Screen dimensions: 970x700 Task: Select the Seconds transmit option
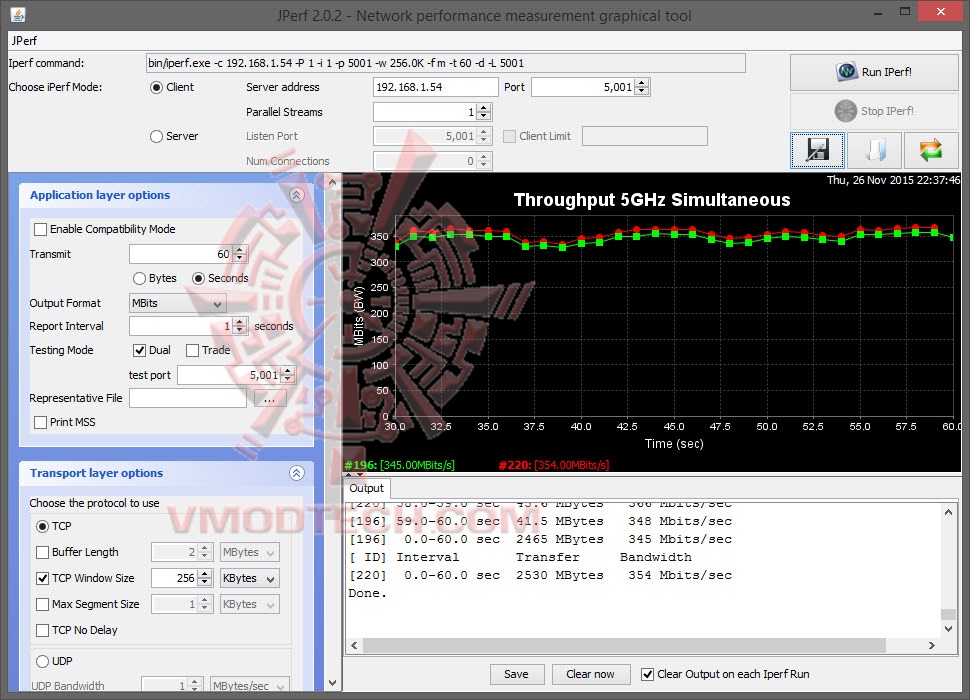198,278
